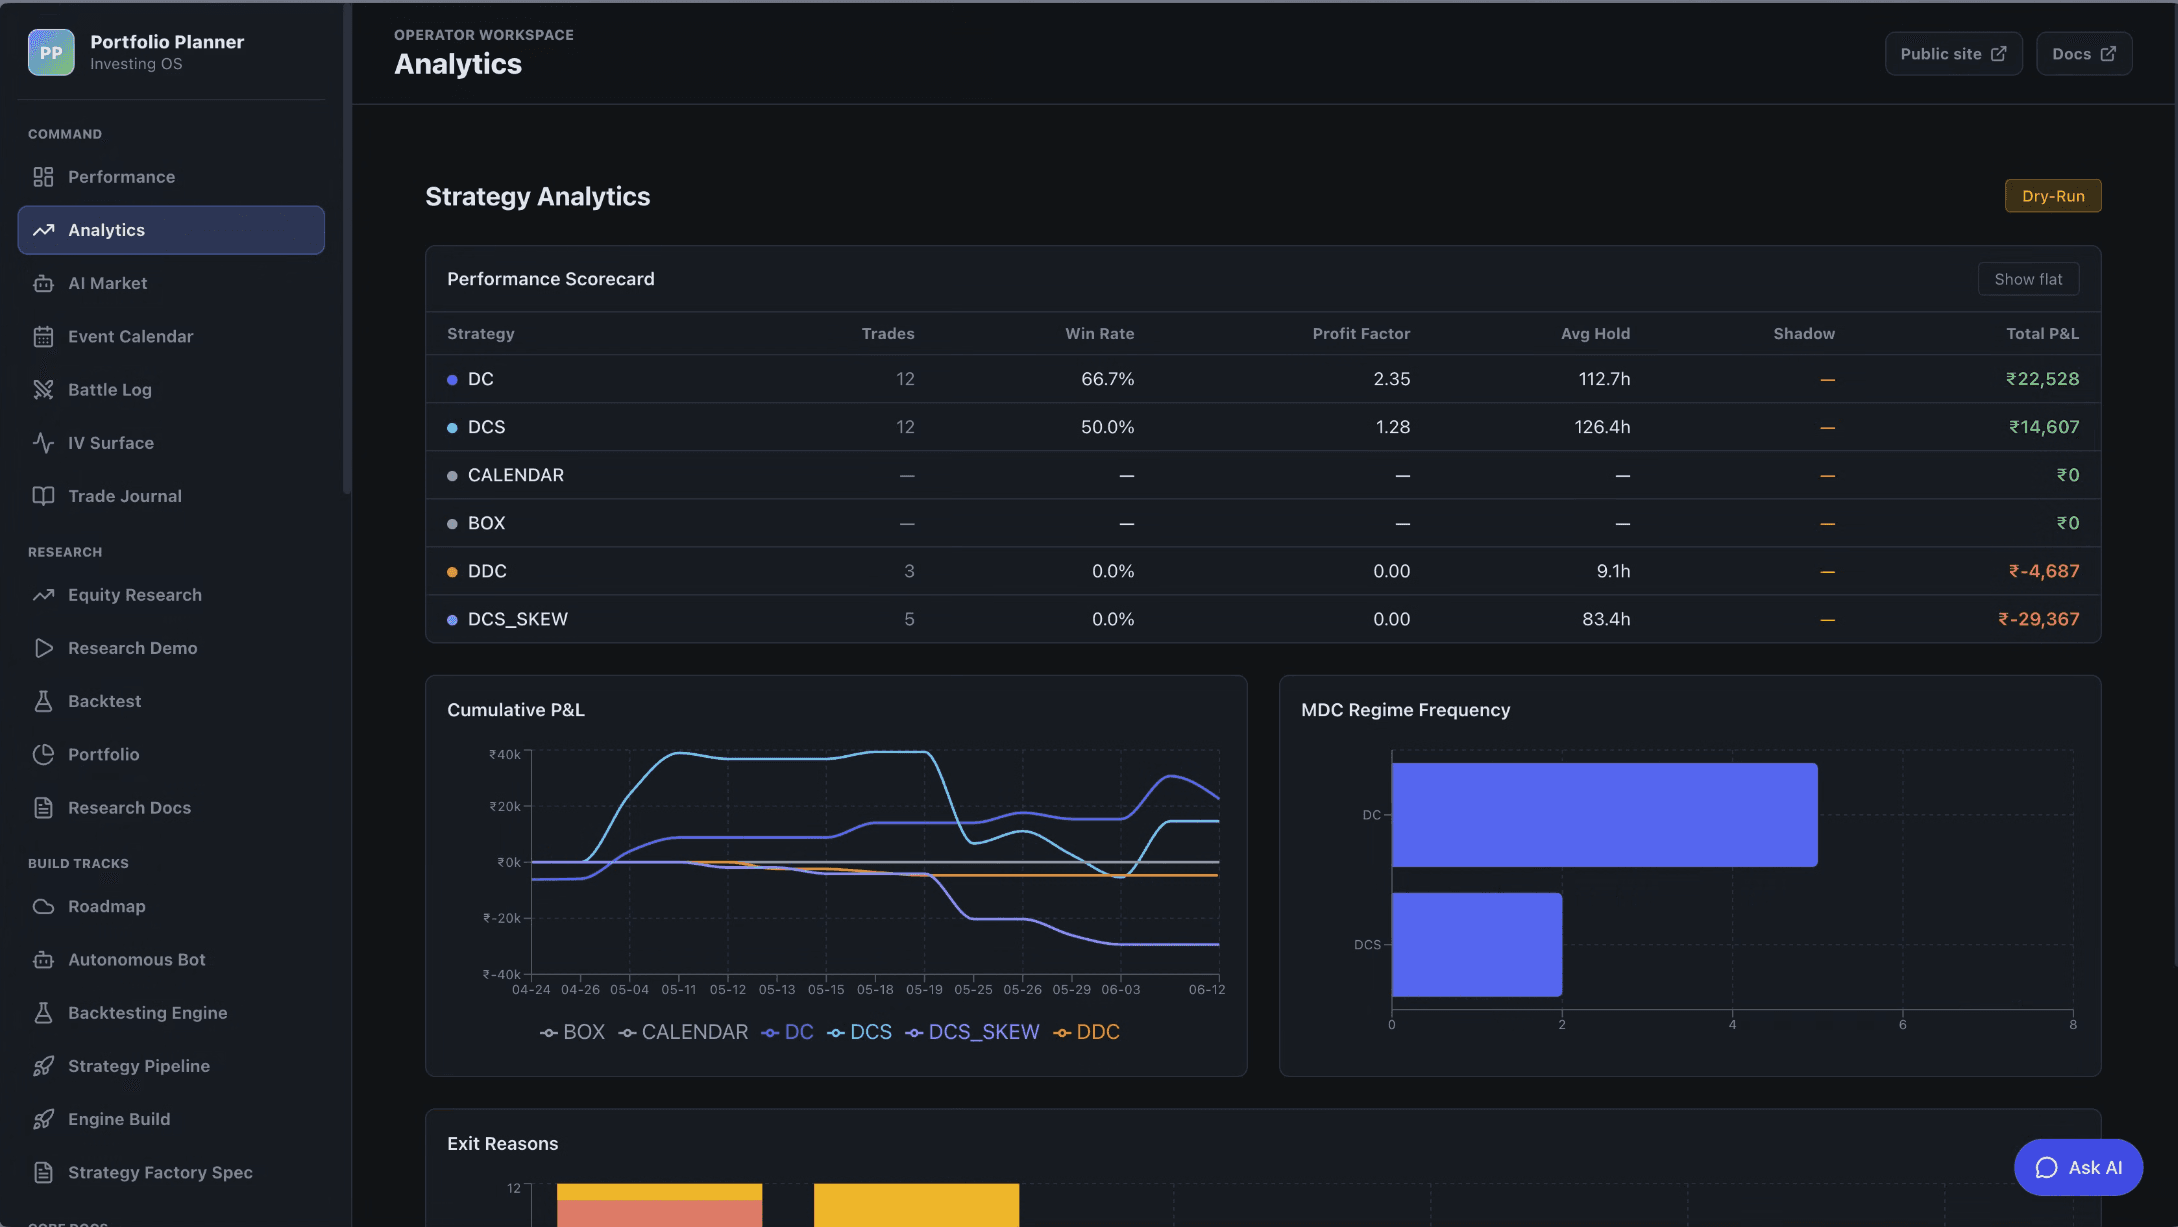This screenshot has width=2178, height=1227.
Task: Toggle DC series in chart legend
Action: pos(787,1032)
